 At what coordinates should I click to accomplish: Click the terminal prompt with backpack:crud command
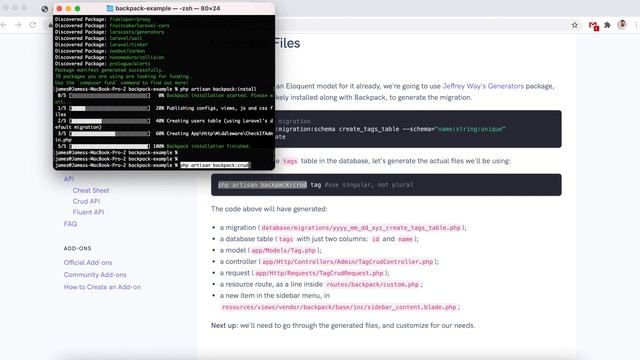(152, 165)
